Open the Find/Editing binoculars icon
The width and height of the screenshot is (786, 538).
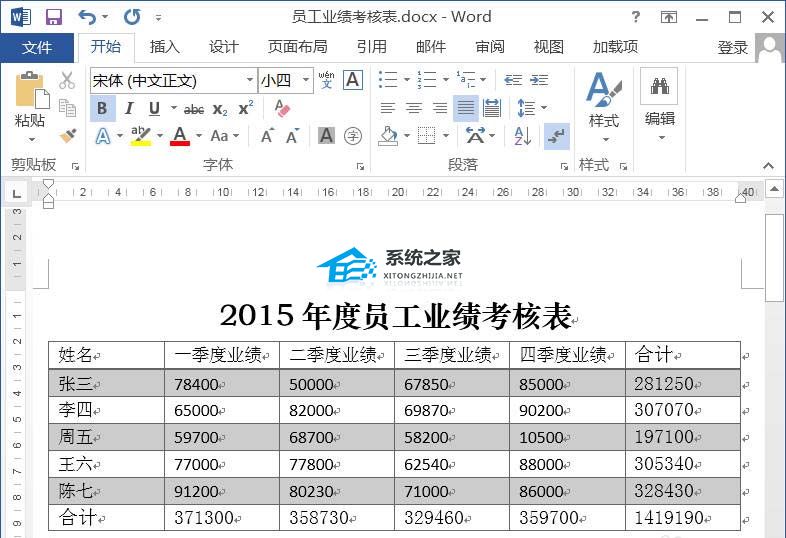[659, 86]
